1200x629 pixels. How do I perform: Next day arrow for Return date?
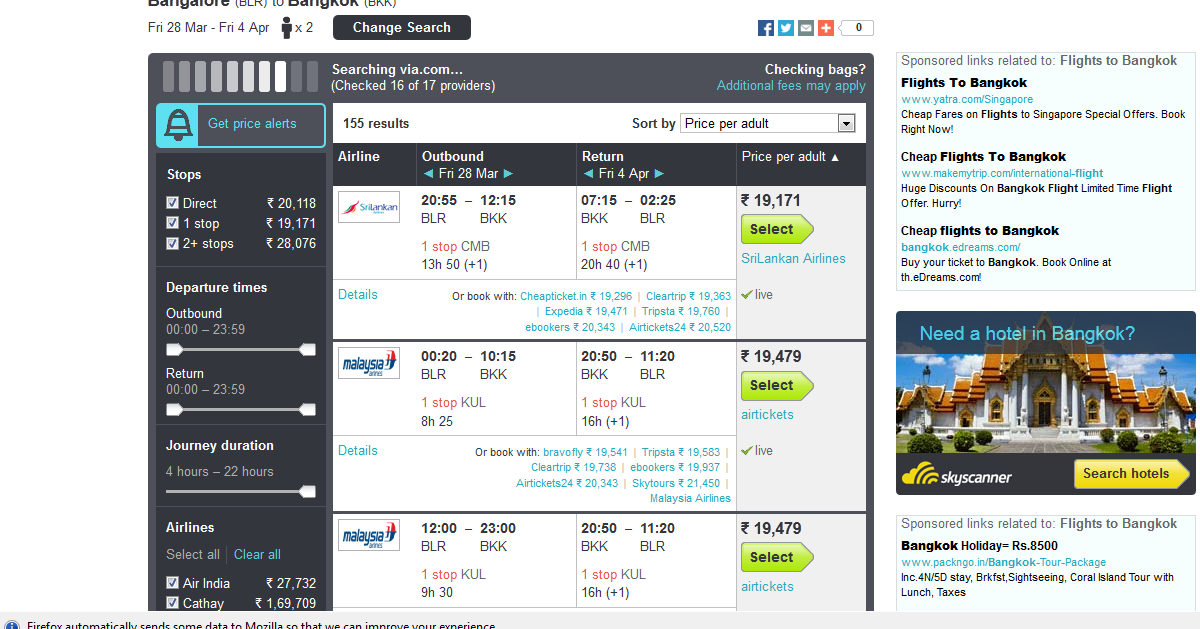pos(659,174)
